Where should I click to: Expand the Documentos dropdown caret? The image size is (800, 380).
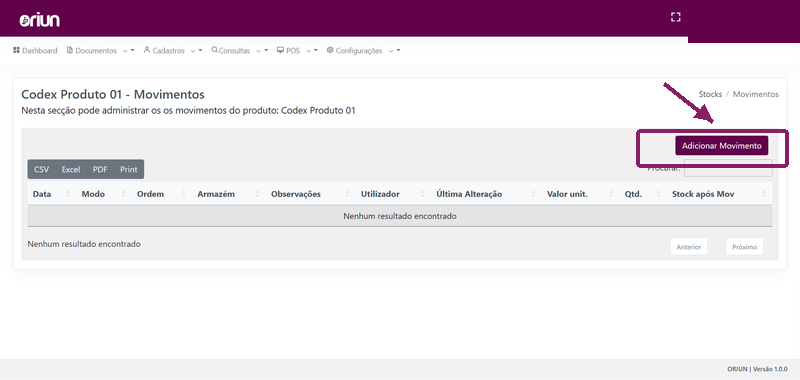(x=132, y=50)
